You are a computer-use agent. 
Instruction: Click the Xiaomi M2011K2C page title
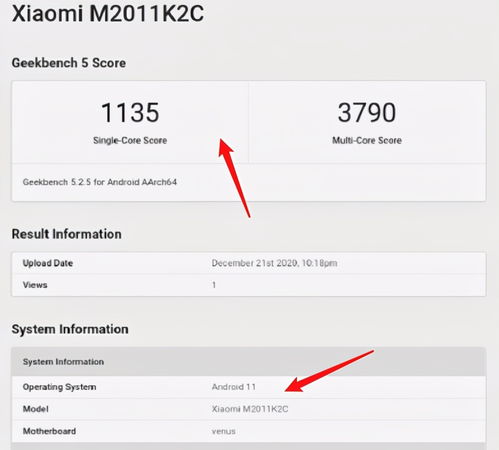click(x=108, y=14)
